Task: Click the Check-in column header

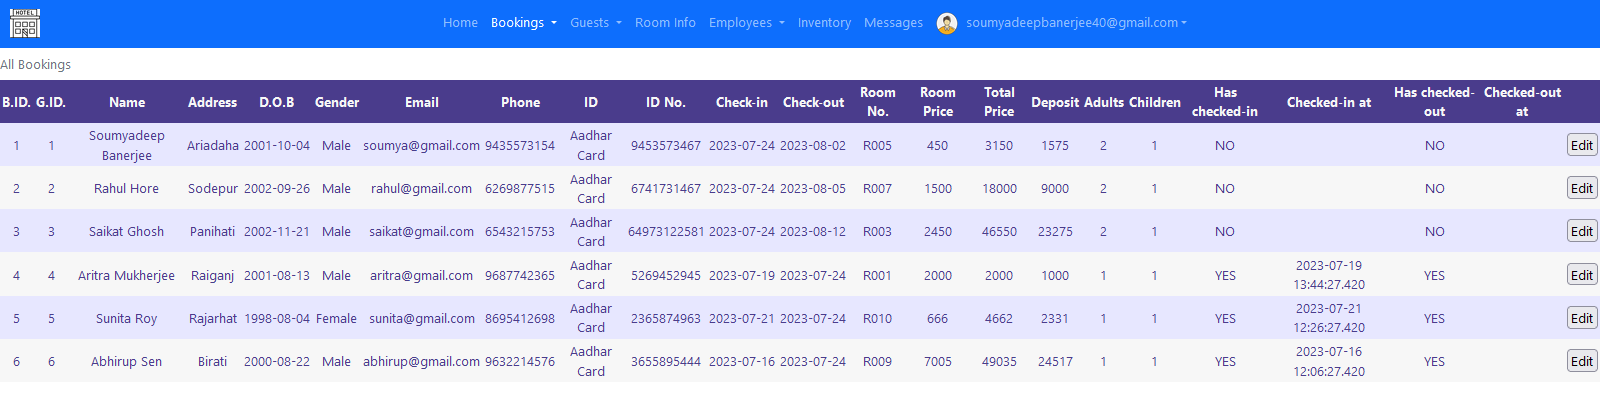Action: tap(741, 102)
